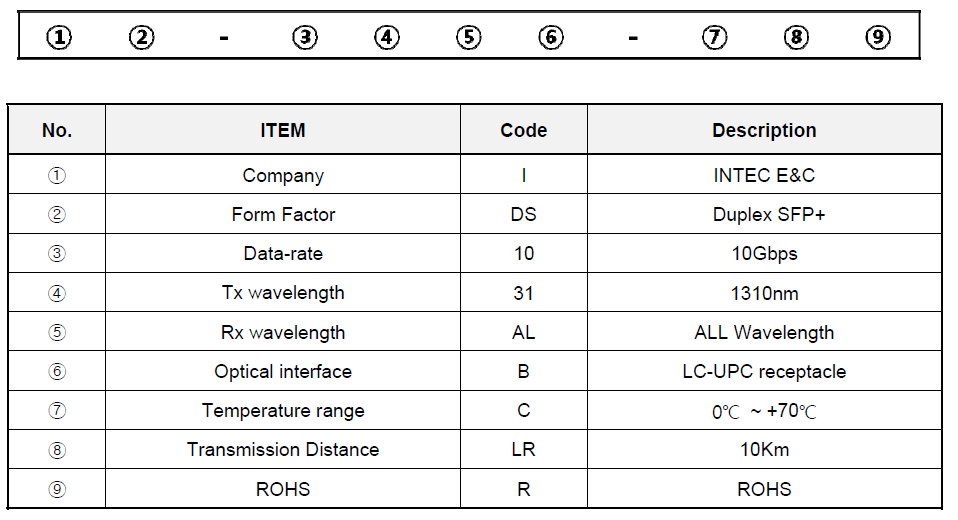
Task: Click the Code column header
Action: [524, 130]
